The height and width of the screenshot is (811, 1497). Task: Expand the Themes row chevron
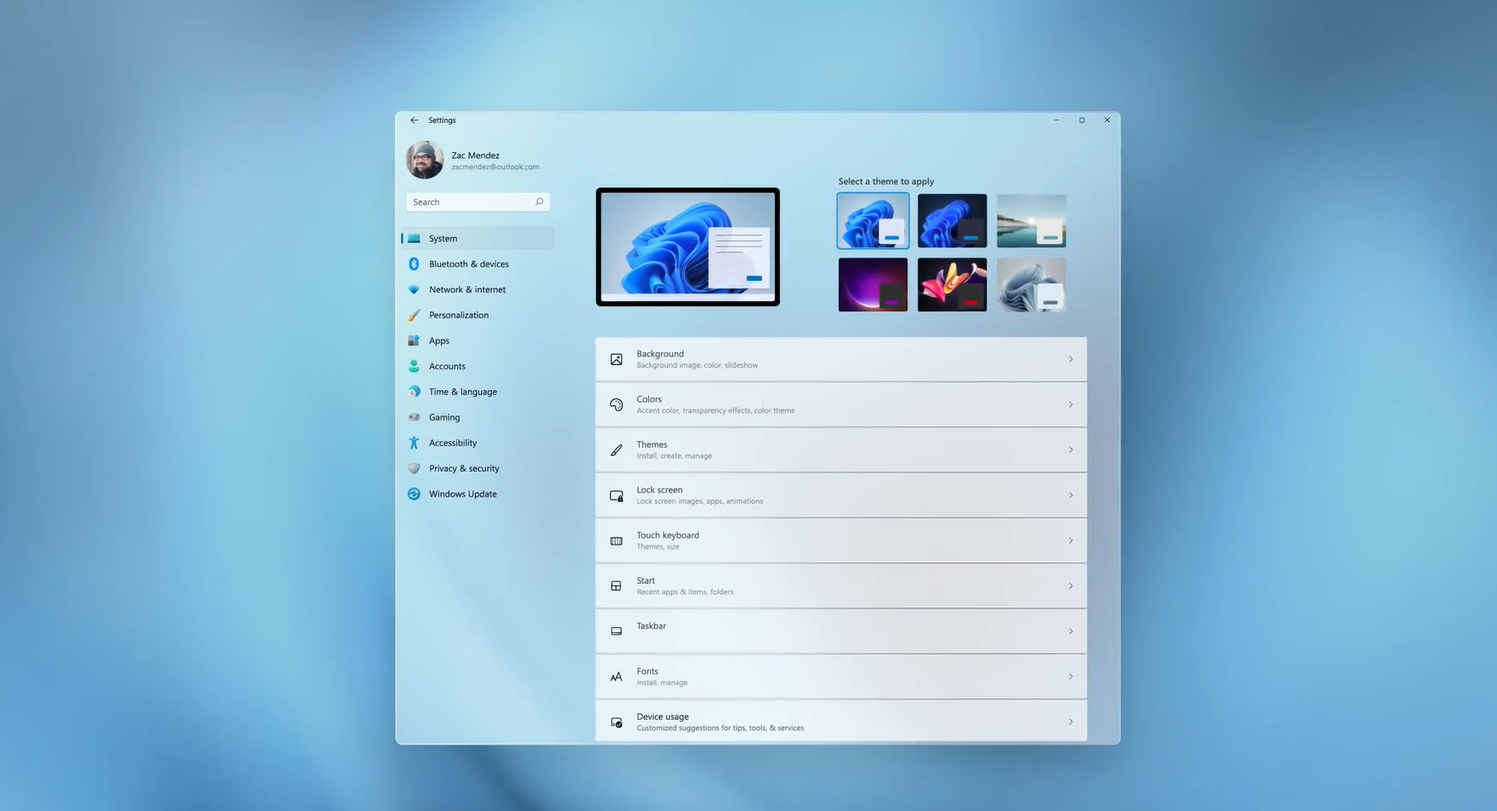[x=1071, y=450]
